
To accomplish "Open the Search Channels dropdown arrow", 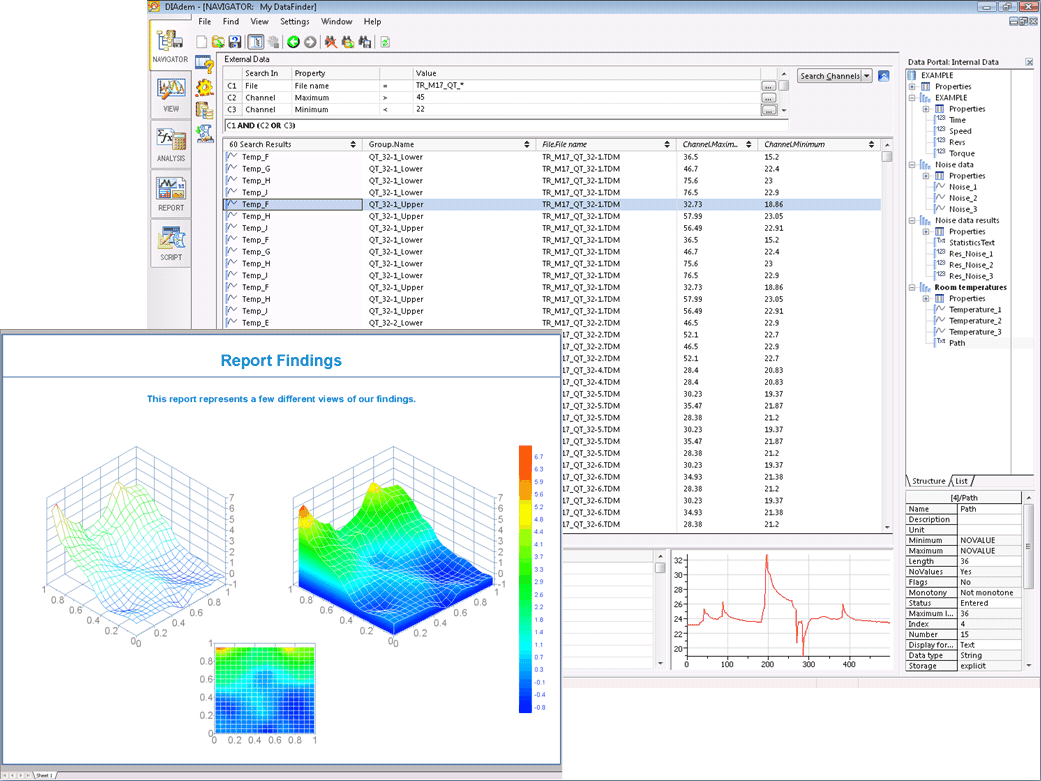I will (867, 76).
